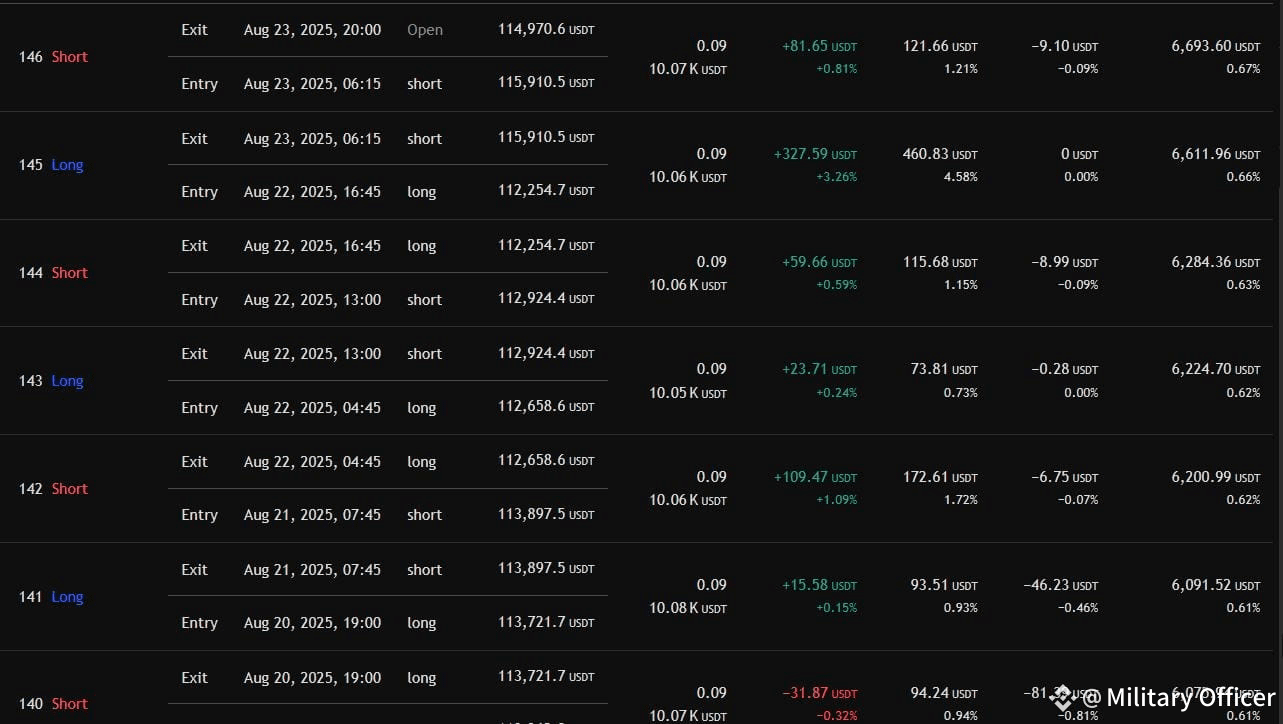
Task: Select trade 146 Short label
Action: 54,57
